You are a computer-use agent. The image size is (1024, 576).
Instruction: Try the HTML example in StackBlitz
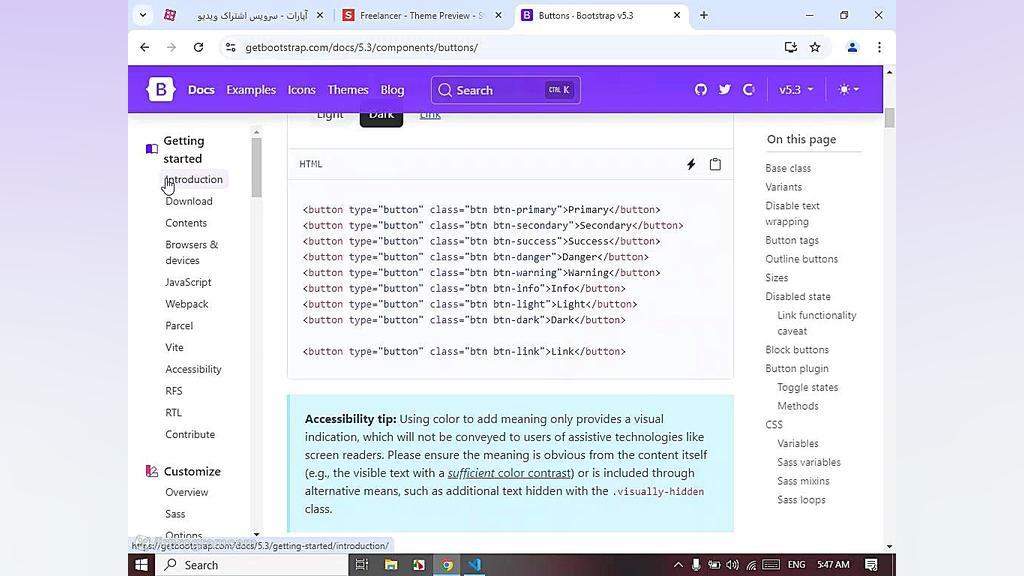[x=691, y=165]
